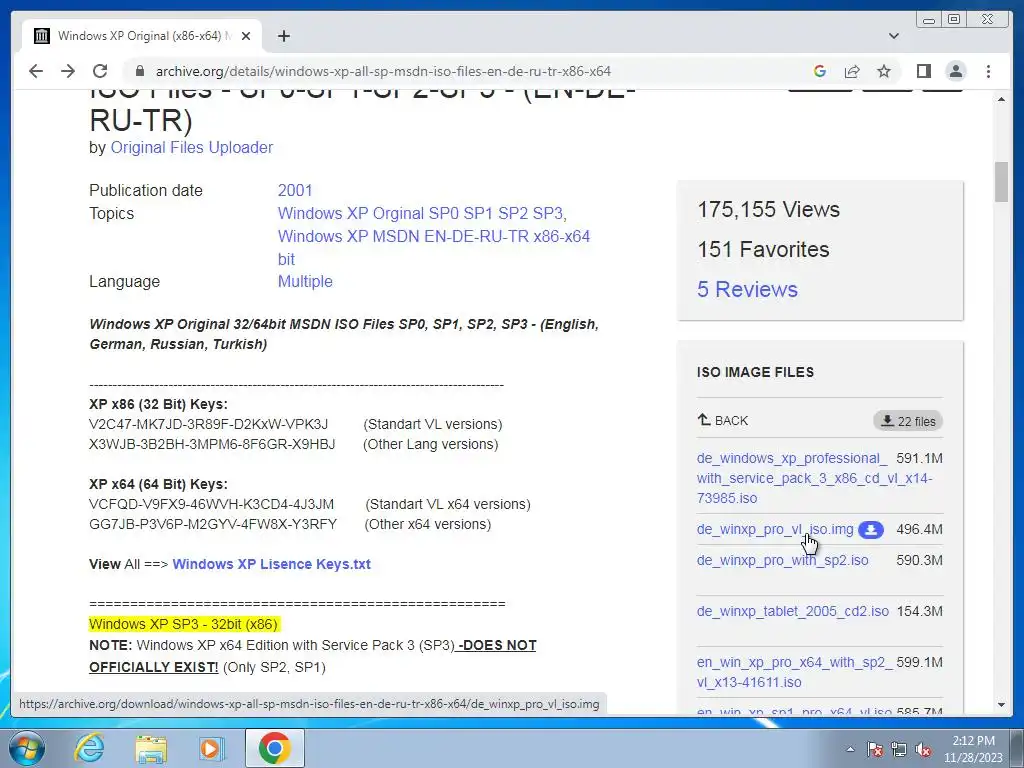Click the muted volume icon in tray
The height and width of the screenshot is (768, 1024).
[x=923, y=749]
